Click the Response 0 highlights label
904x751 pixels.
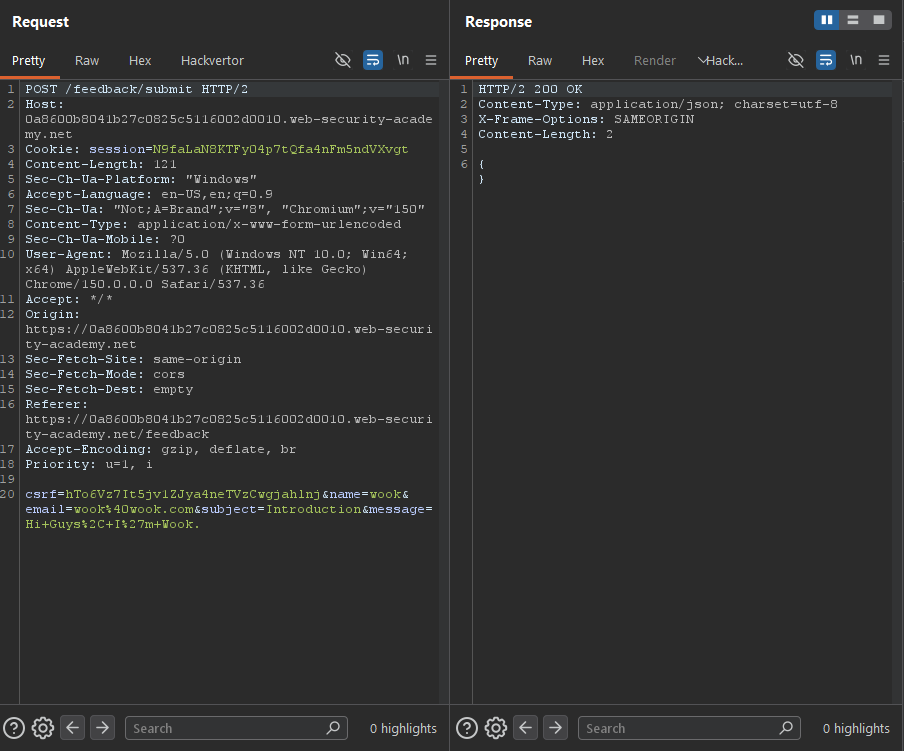pos(856,729)
